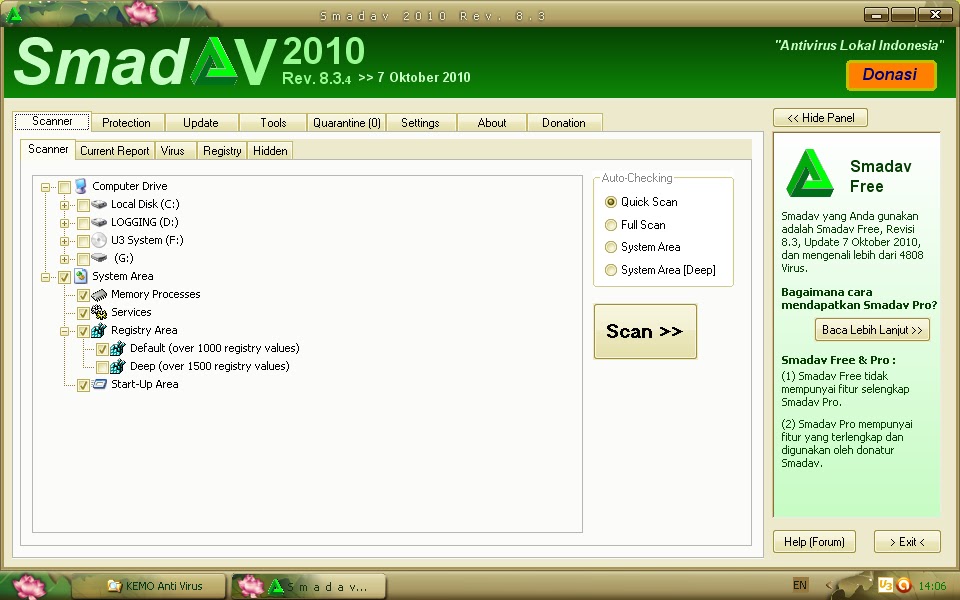Click the Registry Area icon
960x600 pixels.
pos(99,331)
